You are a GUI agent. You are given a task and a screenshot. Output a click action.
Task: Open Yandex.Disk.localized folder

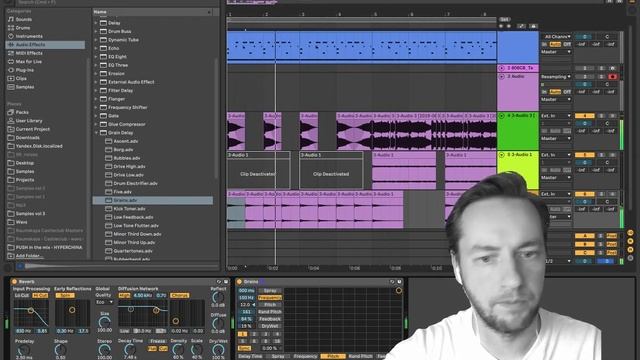tap(39, 146)
